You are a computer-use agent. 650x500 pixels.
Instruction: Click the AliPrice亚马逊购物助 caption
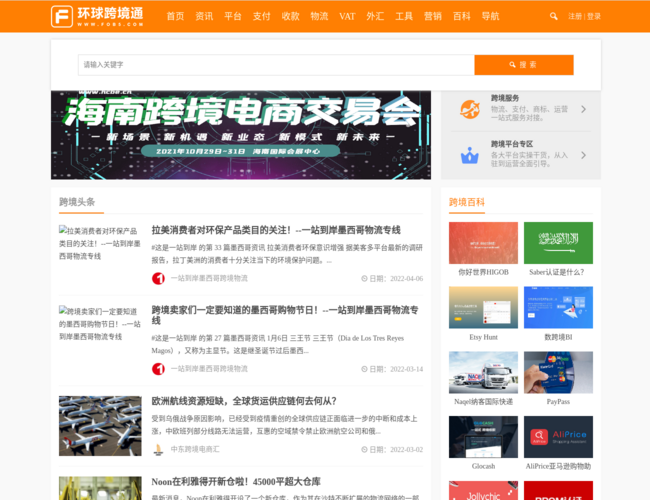558,466
